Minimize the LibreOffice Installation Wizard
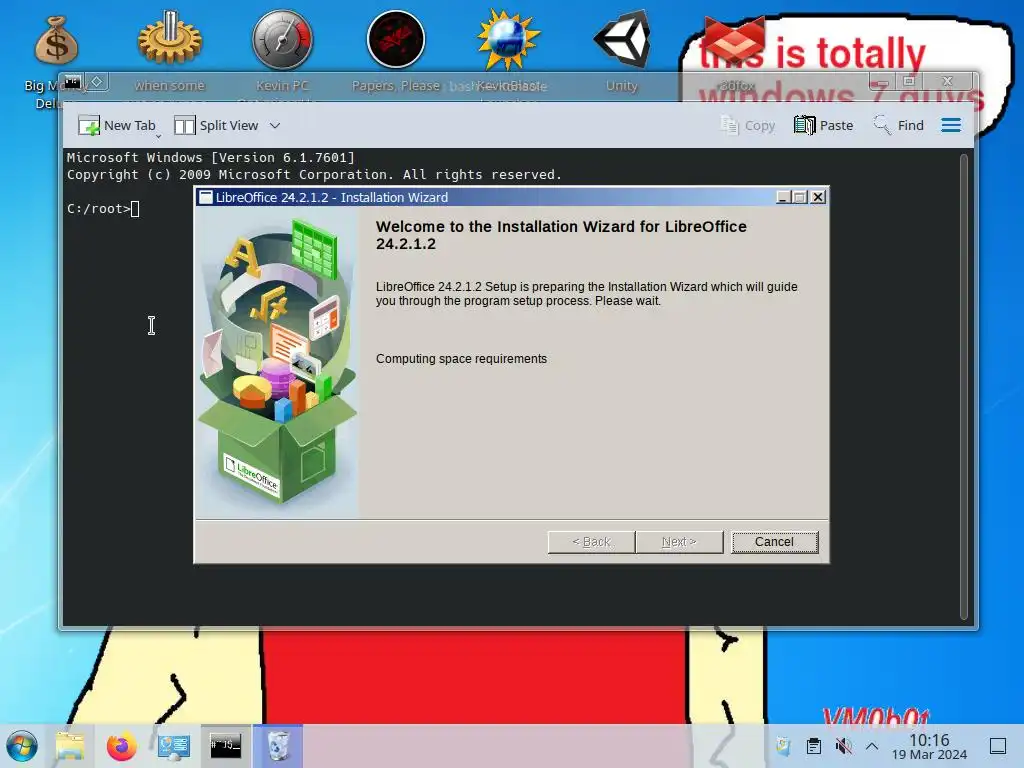Viewport: 1024px width, 768px height. pos(782,197)
